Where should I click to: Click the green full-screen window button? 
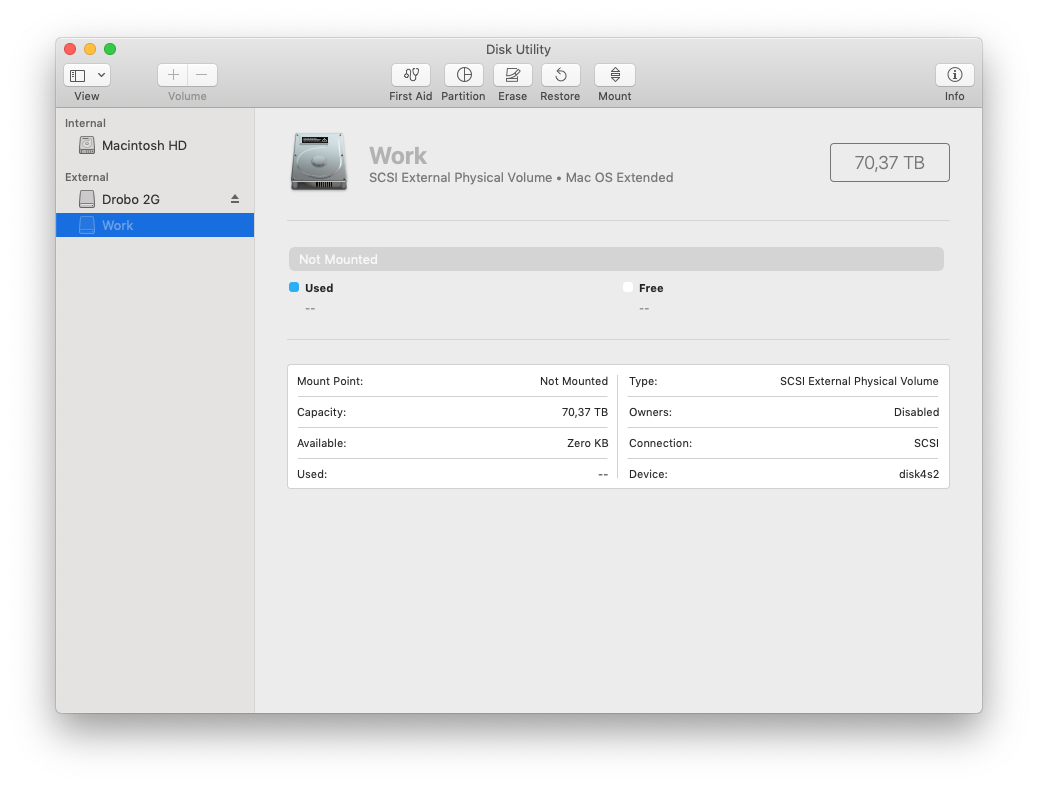click(x=110, y=49)
